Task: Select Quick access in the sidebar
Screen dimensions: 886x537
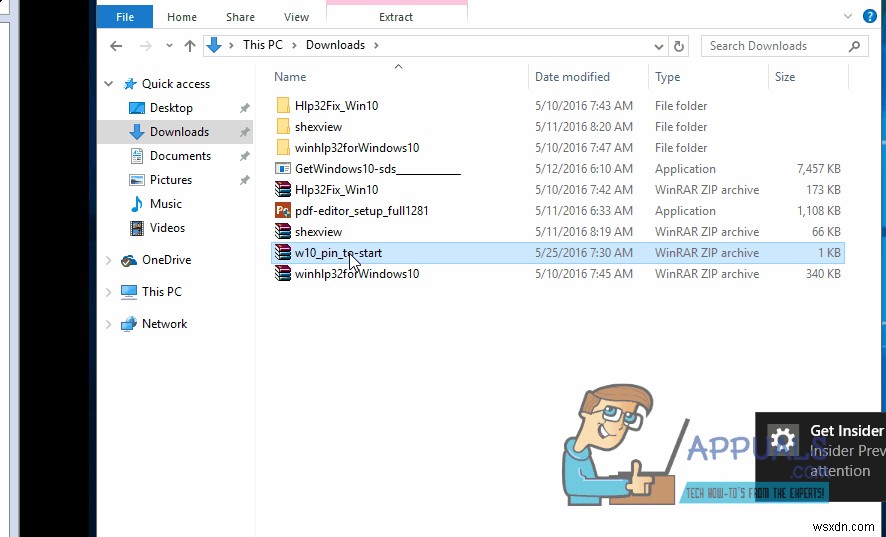Action: [176, 84]
